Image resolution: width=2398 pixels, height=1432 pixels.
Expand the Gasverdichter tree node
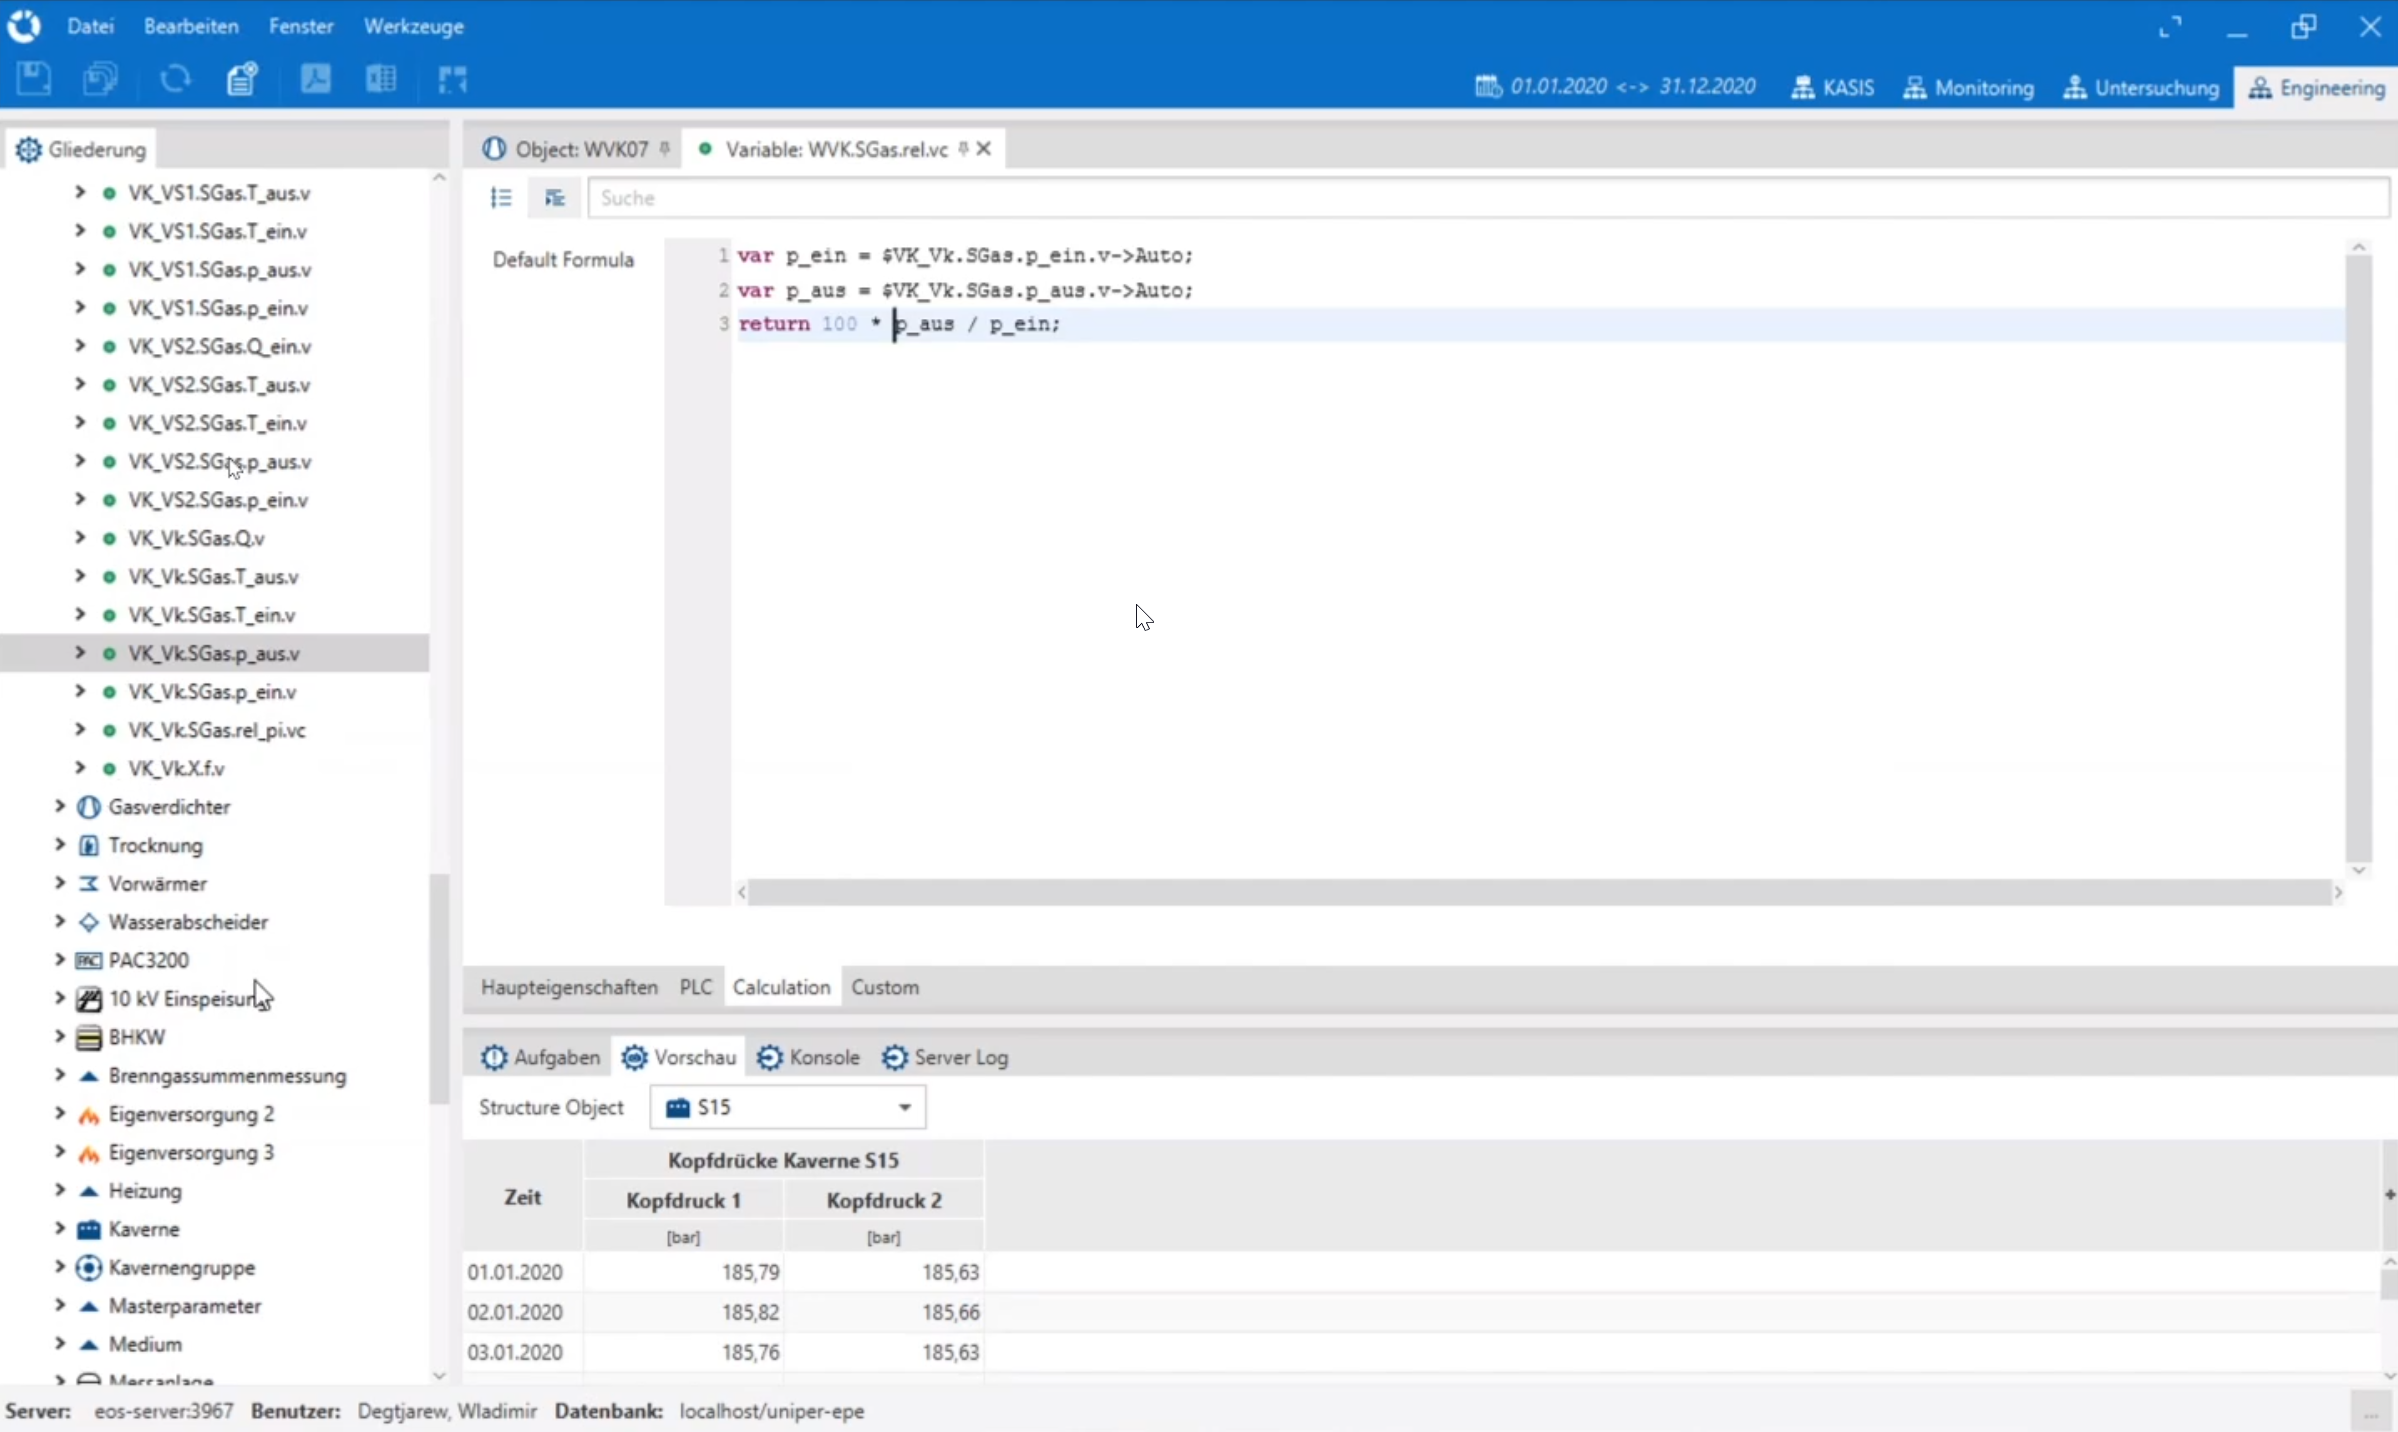tap(59, 806)
